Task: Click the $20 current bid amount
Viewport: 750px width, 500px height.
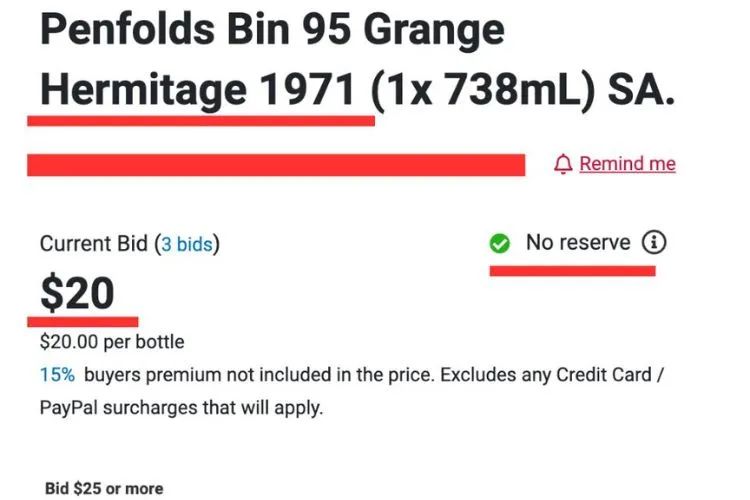Action: [x=77, y=293]
